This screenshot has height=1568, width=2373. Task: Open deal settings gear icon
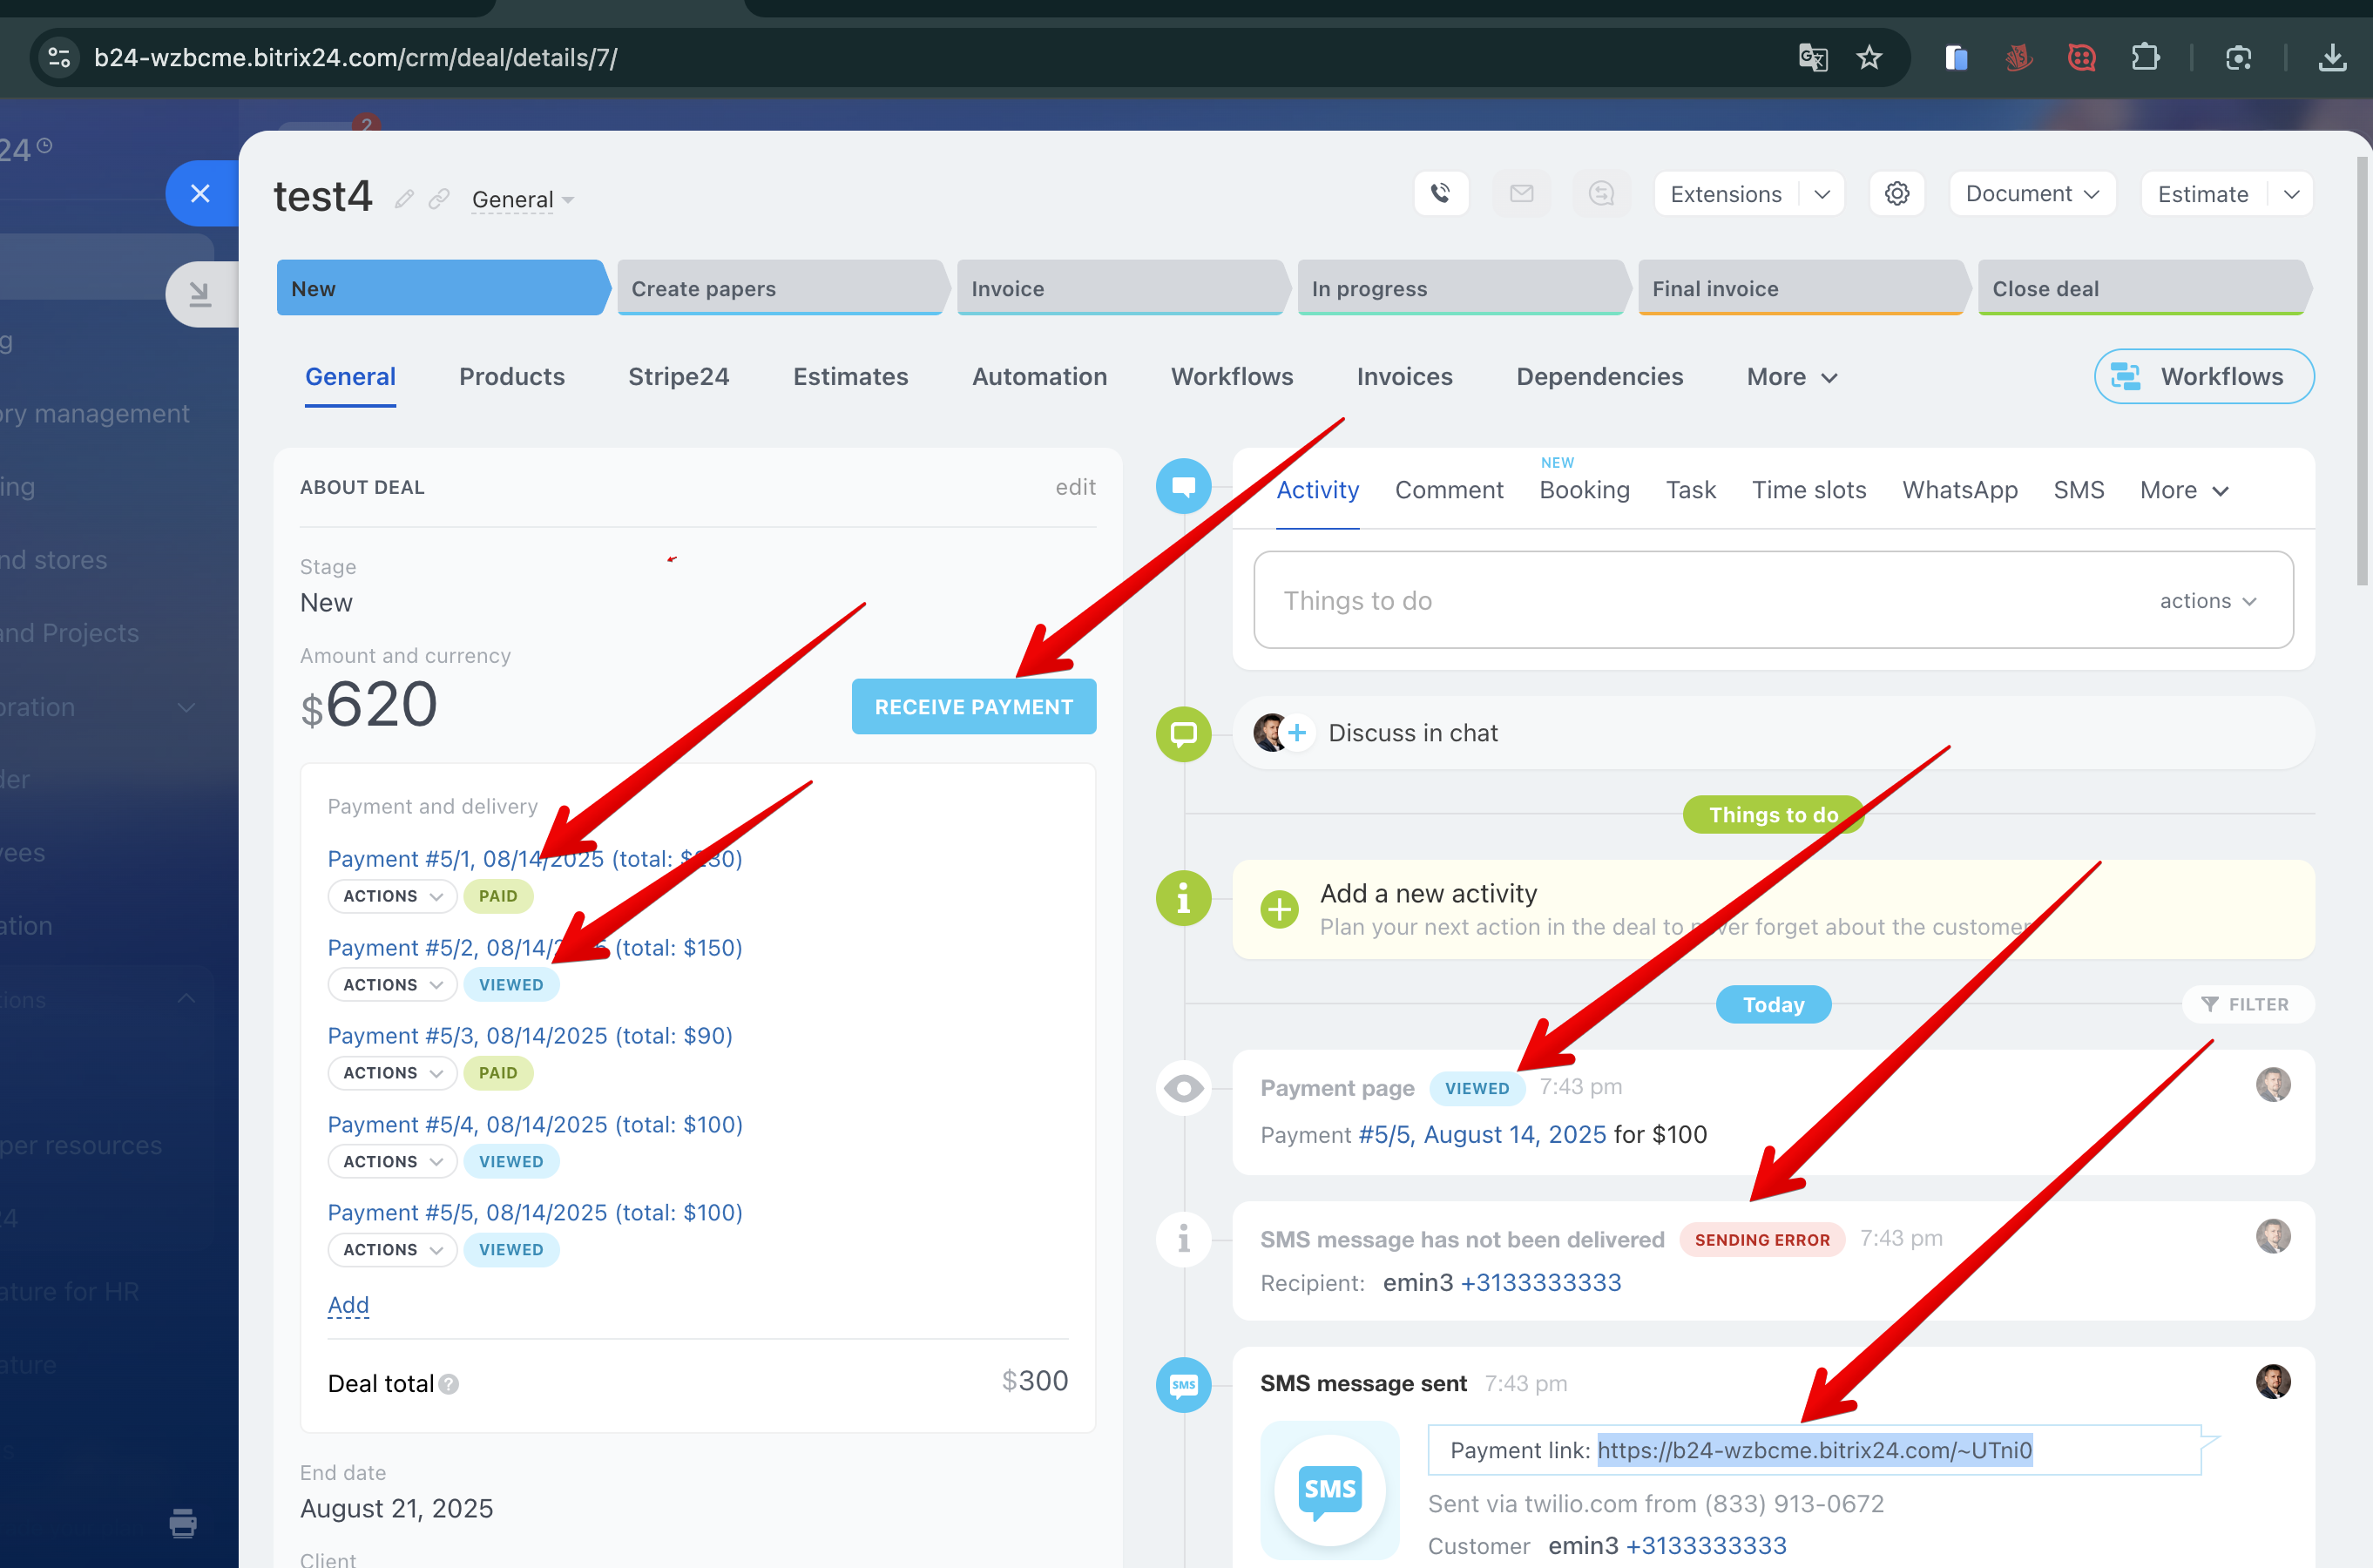pos(1897,194)
